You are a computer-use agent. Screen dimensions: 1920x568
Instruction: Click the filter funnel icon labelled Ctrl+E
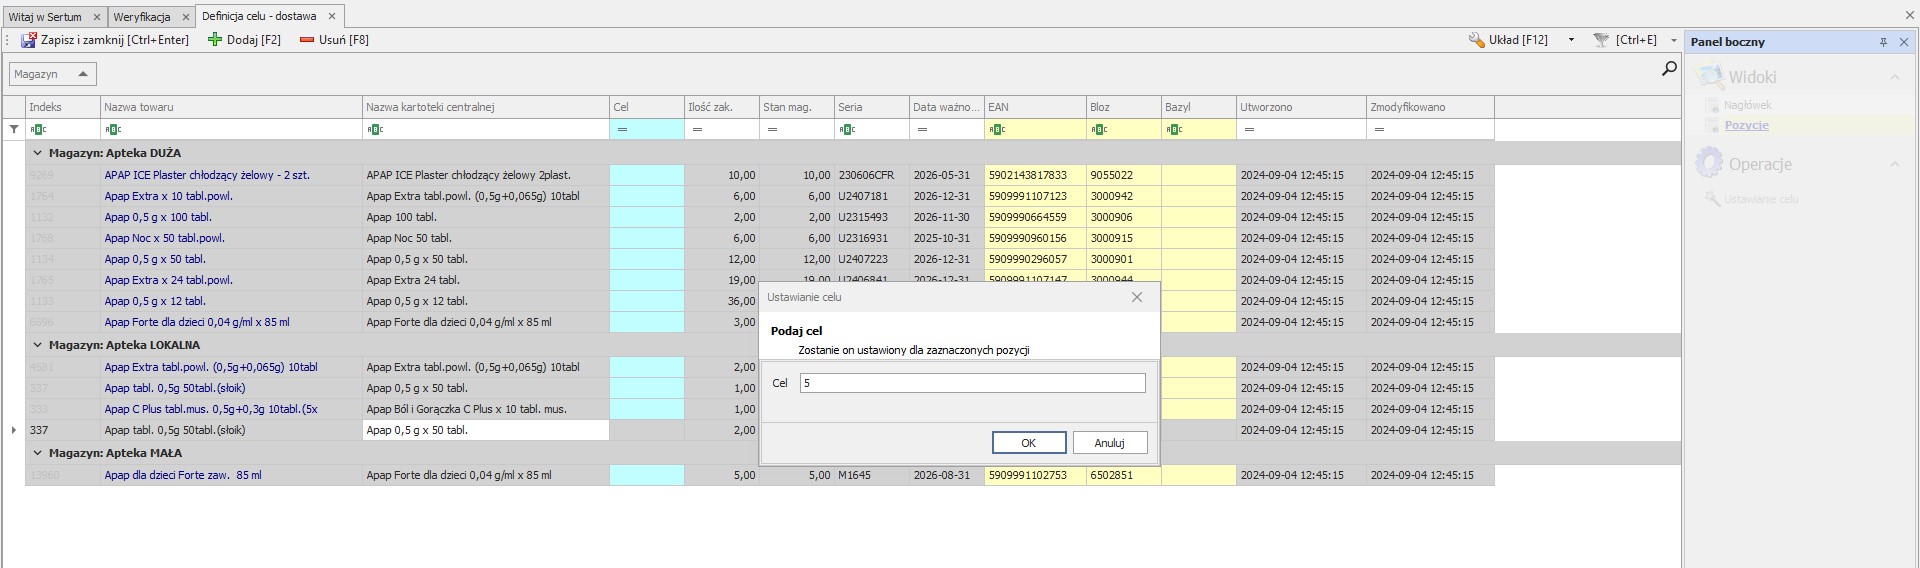1601,40
